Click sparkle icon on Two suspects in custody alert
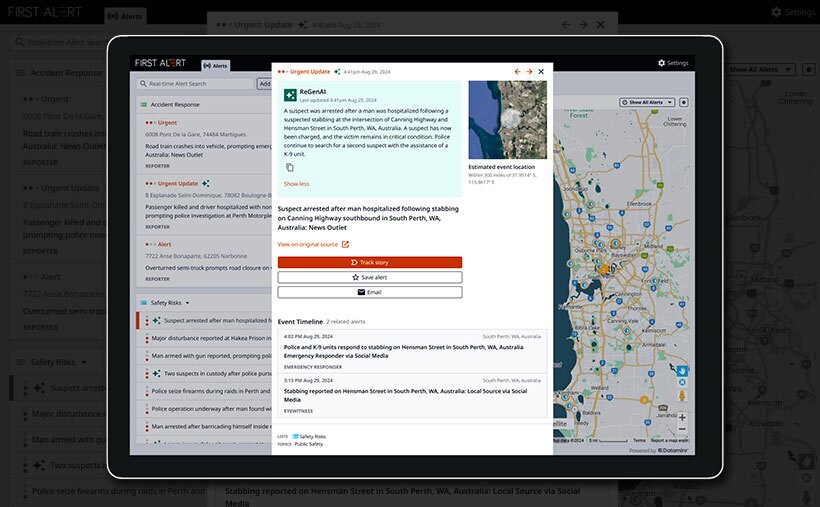This screenshot has height=507, width=820. [x=156, y=374]
